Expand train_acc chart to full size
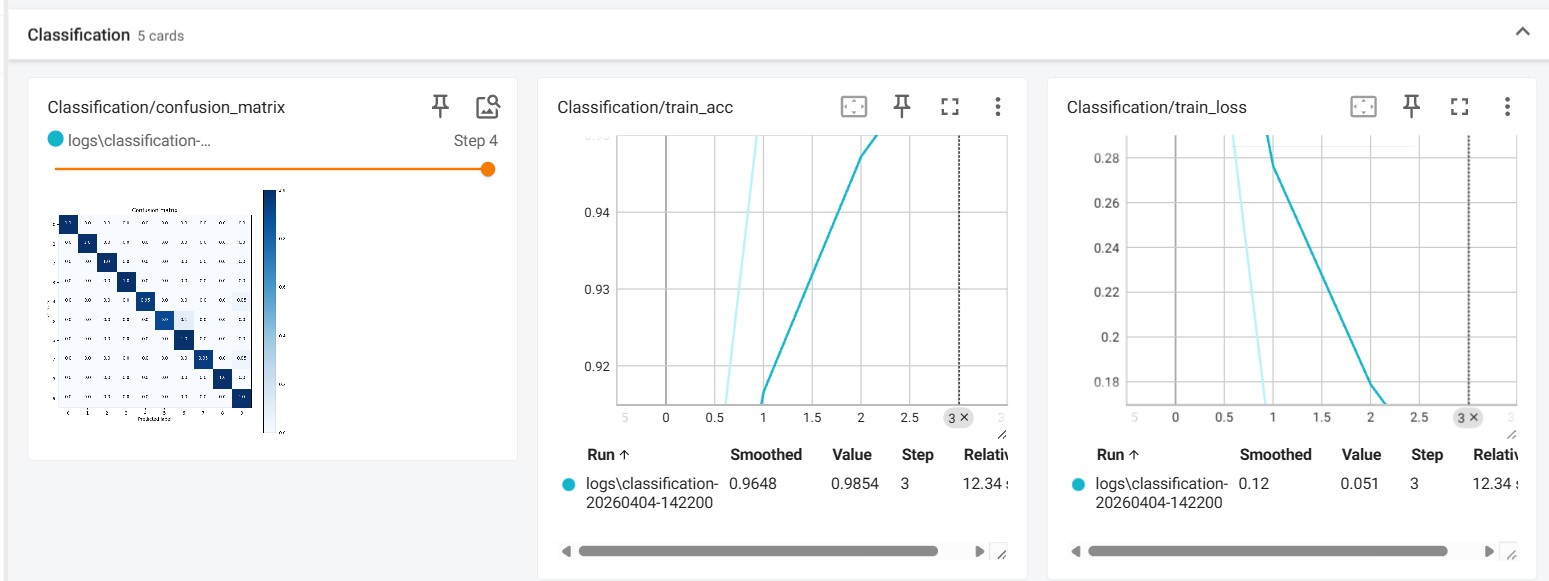 (x=950, y=107)
